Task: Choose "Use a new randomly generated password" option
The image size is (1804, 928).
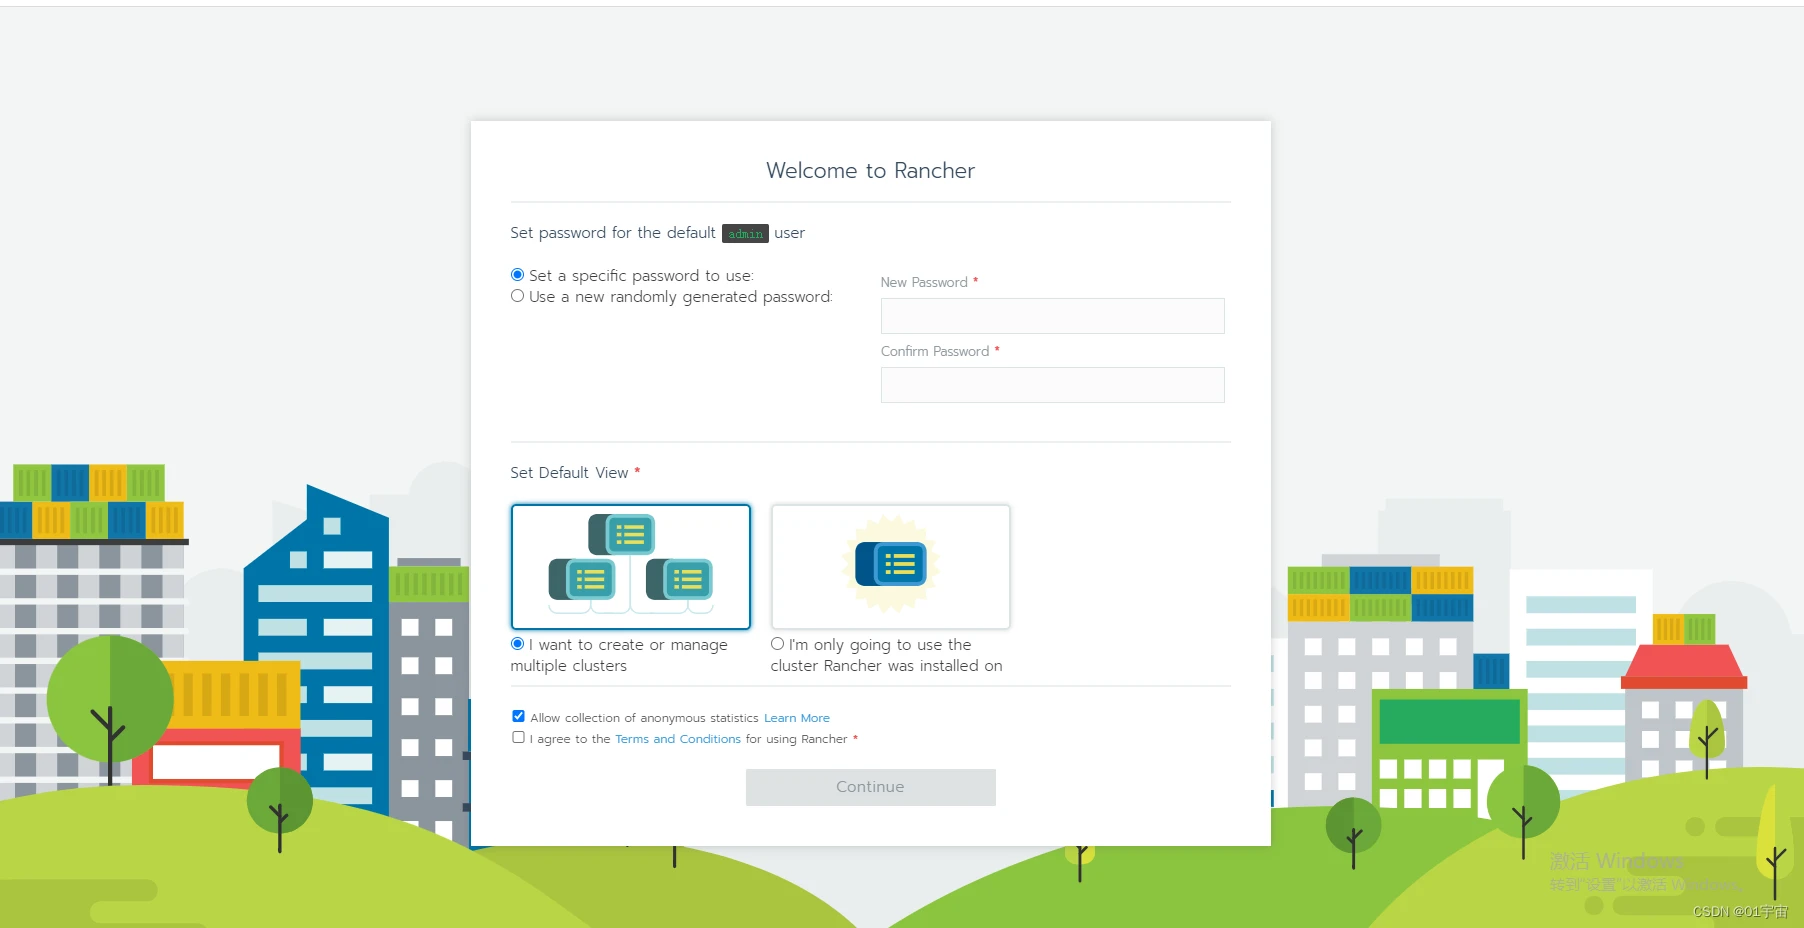Action: [517, 296]
